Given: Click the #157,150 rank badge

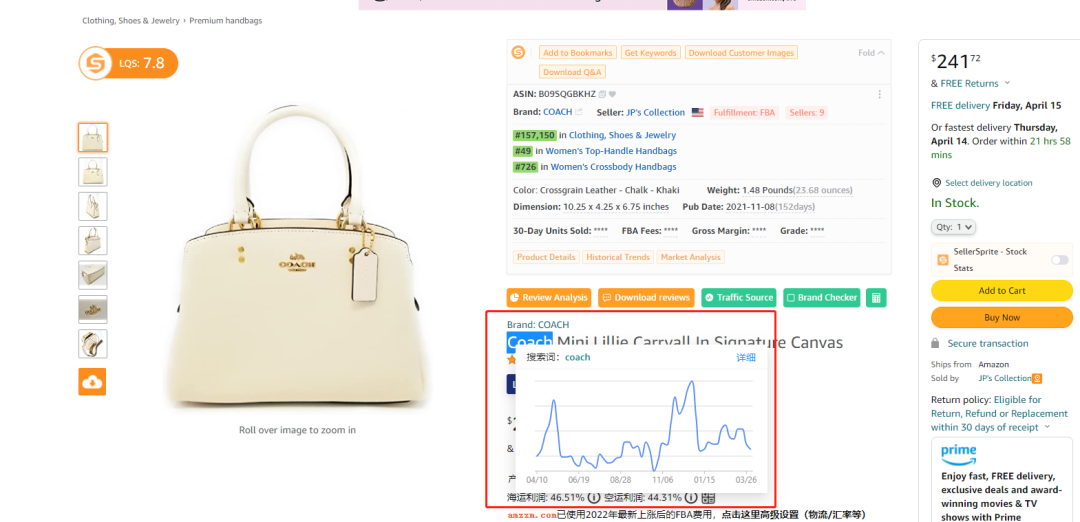Looking at the screenshot, I should point(534,135).
